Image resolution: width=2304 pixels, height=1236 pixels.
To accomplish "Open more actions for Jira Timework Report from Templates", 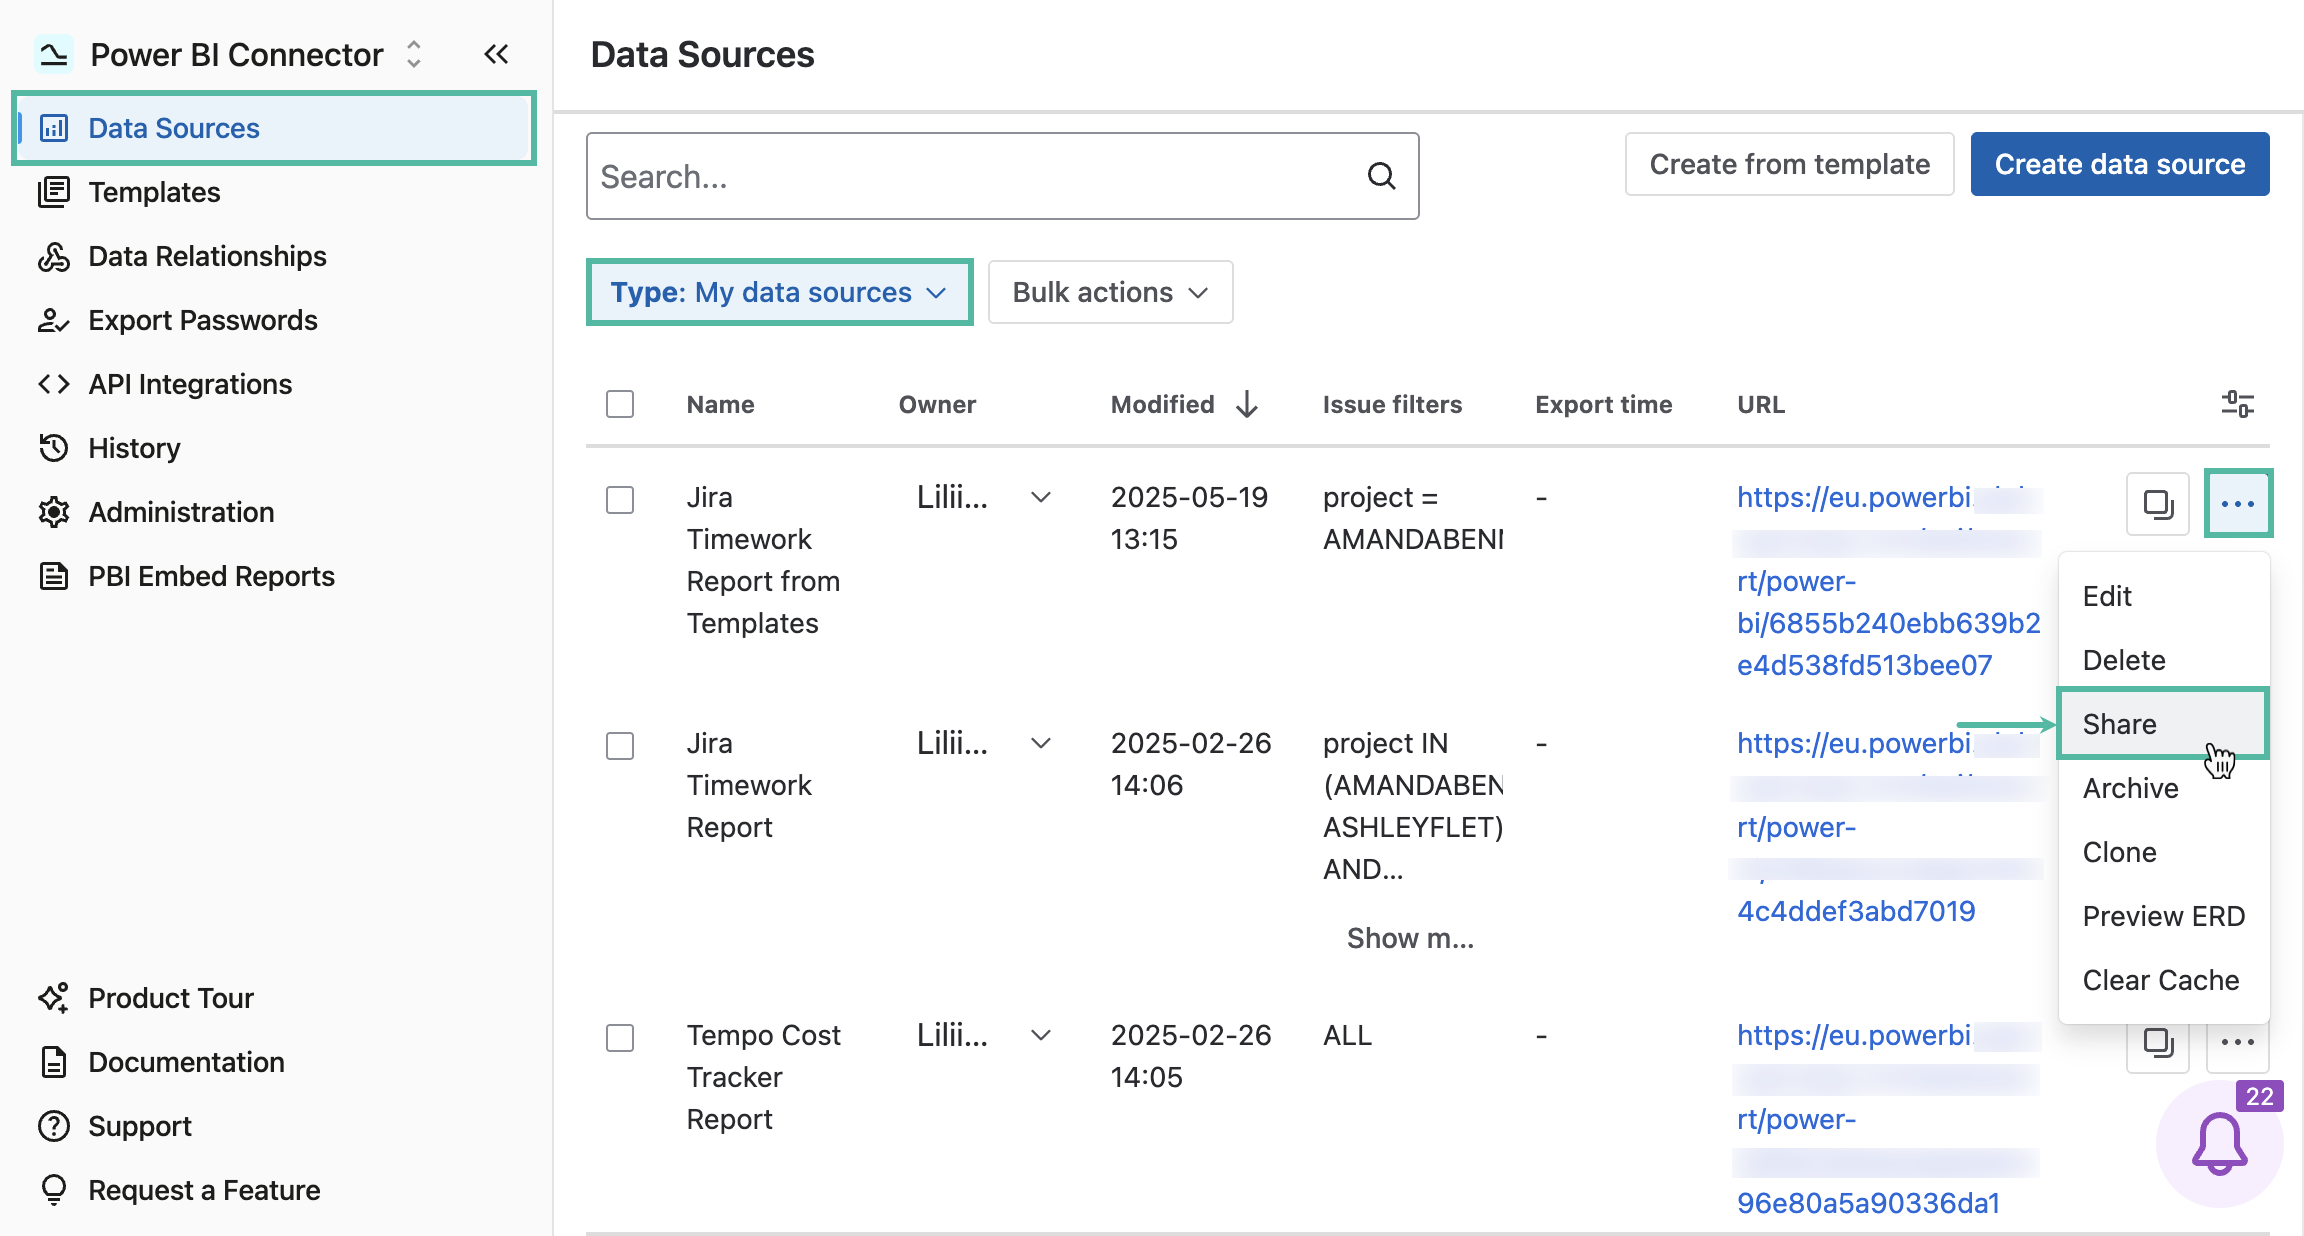I will point(2238,504).
